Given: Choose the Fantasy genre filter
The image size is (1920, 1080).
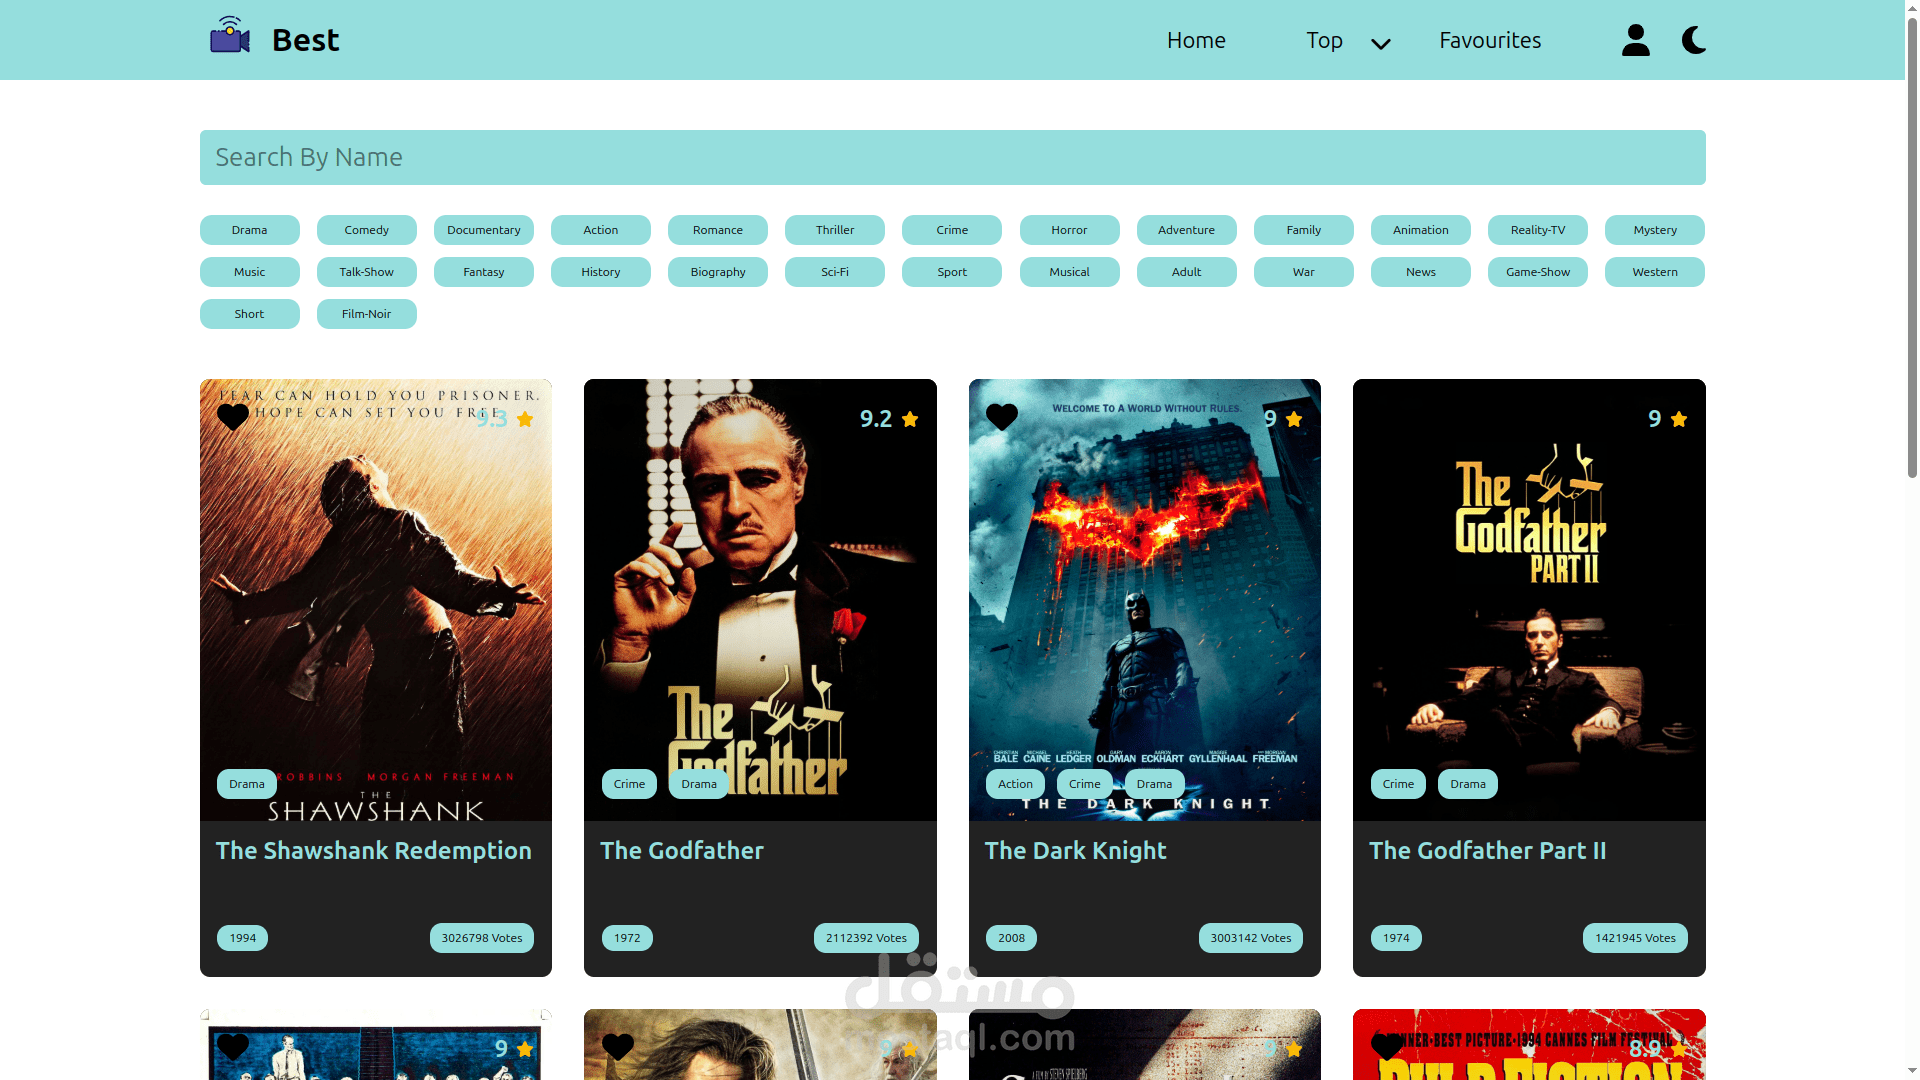Looking at the screenshot, I should [484, 272].
